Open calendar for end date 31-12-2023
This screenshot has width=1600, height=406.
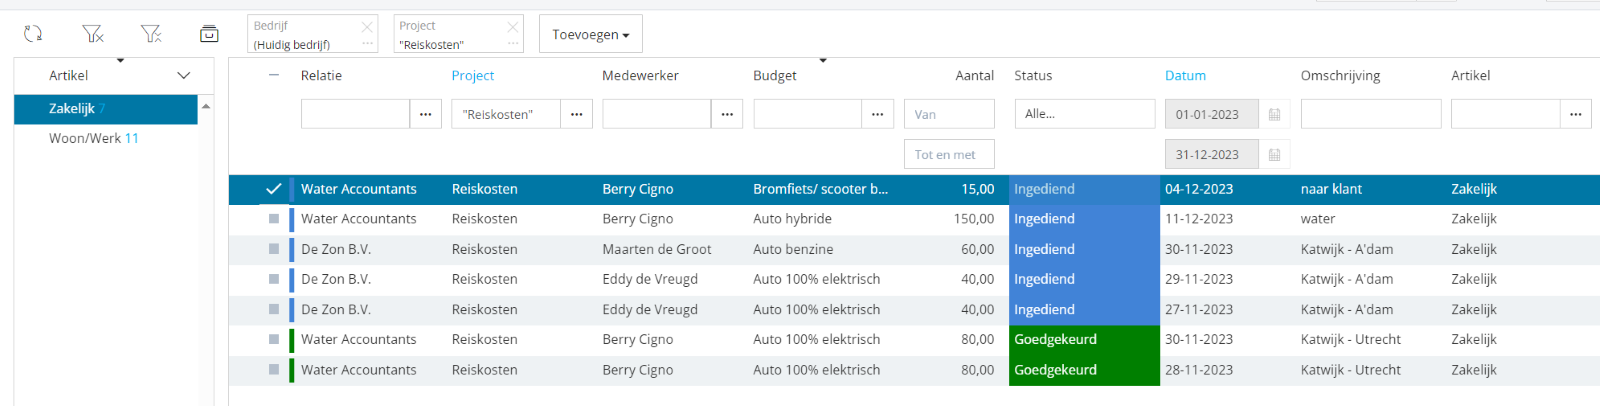tap(1274, 154)
